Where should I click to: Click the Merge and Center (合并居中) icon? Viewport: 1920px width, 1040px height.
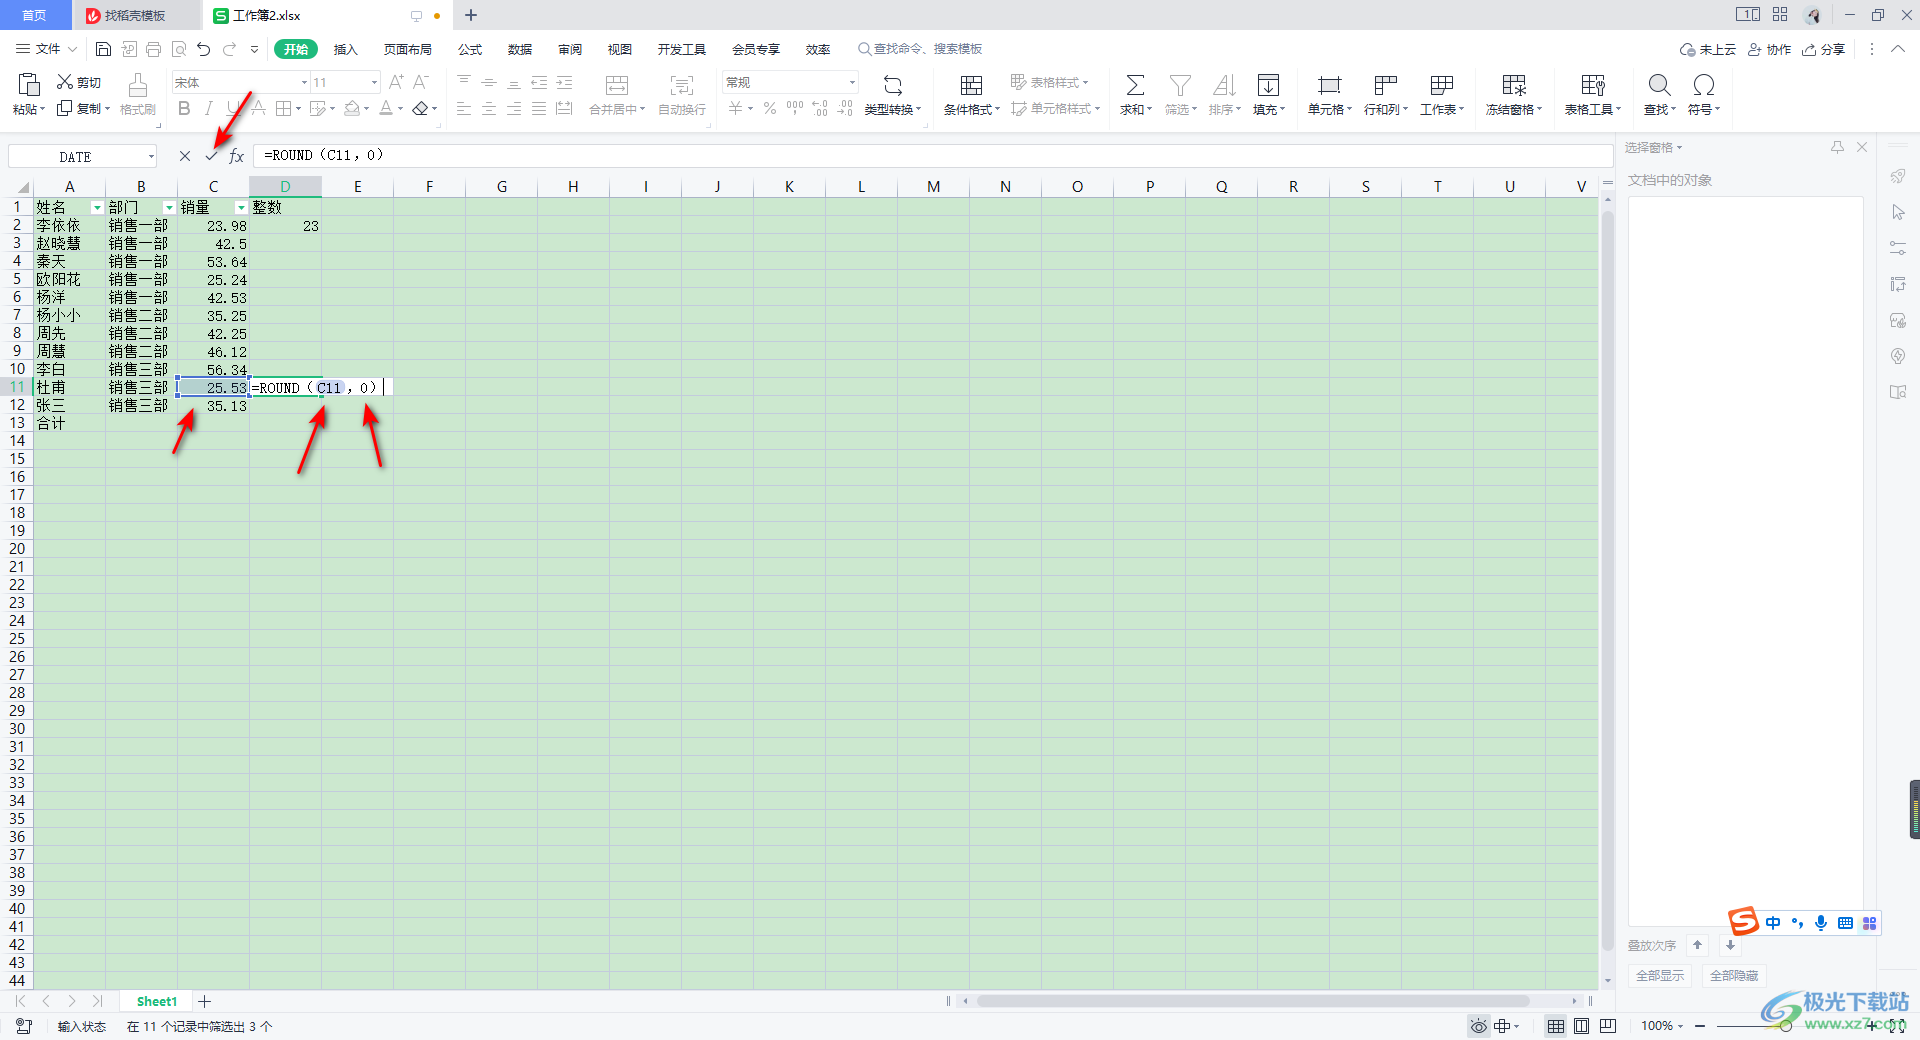pyautogui.click(x=617, y=85)
